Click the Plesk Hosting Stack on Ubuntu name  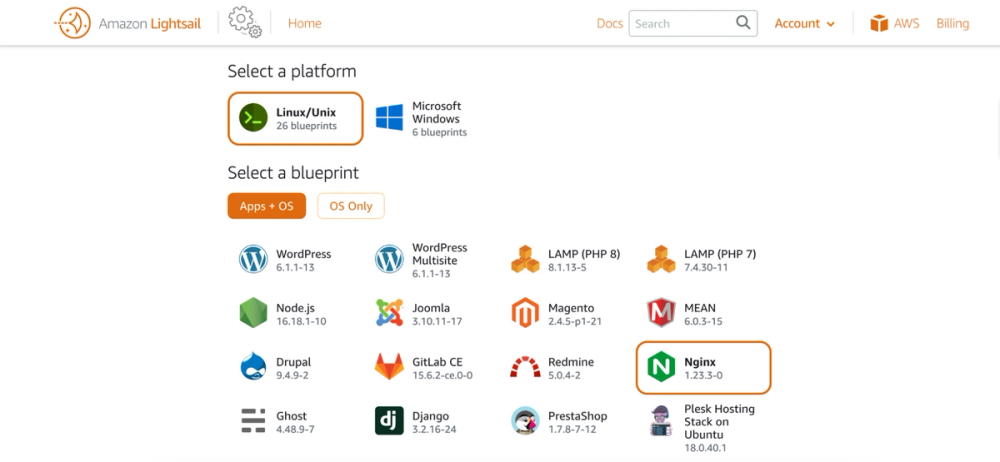click(719, 422)
